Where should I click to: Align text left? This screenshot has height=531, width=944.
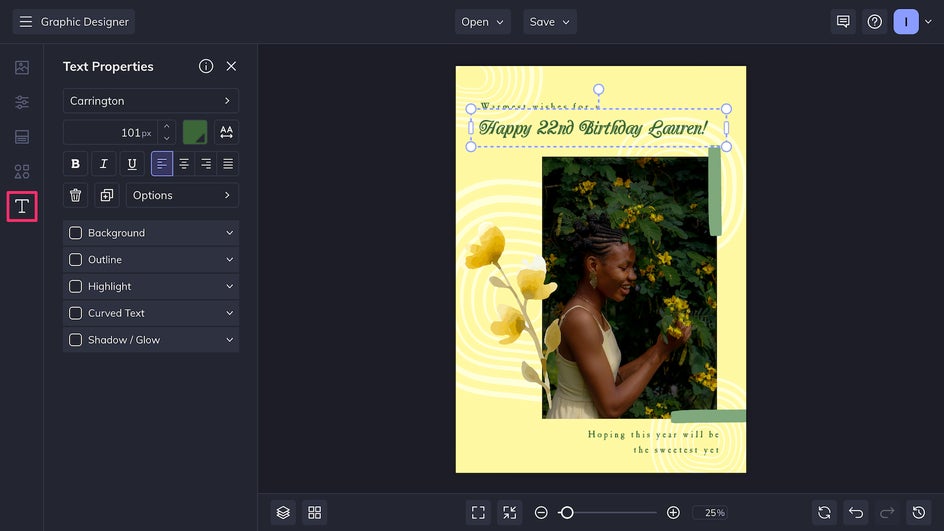[162, 164]
